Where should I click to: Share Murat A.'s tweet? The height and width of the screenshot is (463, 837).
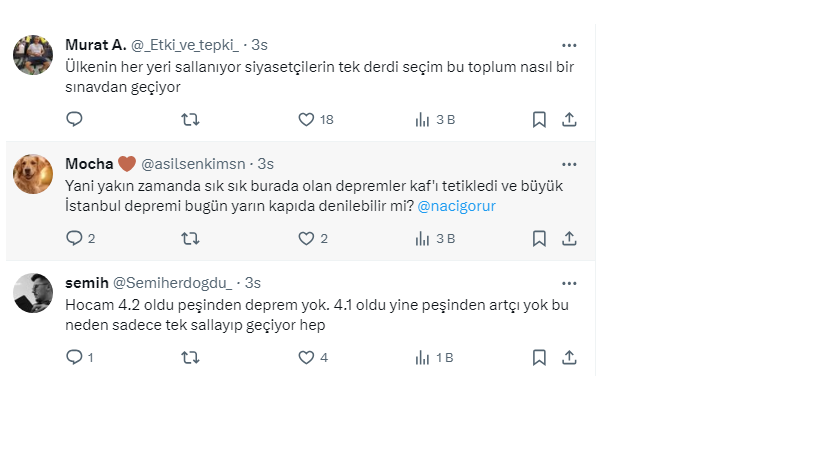coord(569,120)
